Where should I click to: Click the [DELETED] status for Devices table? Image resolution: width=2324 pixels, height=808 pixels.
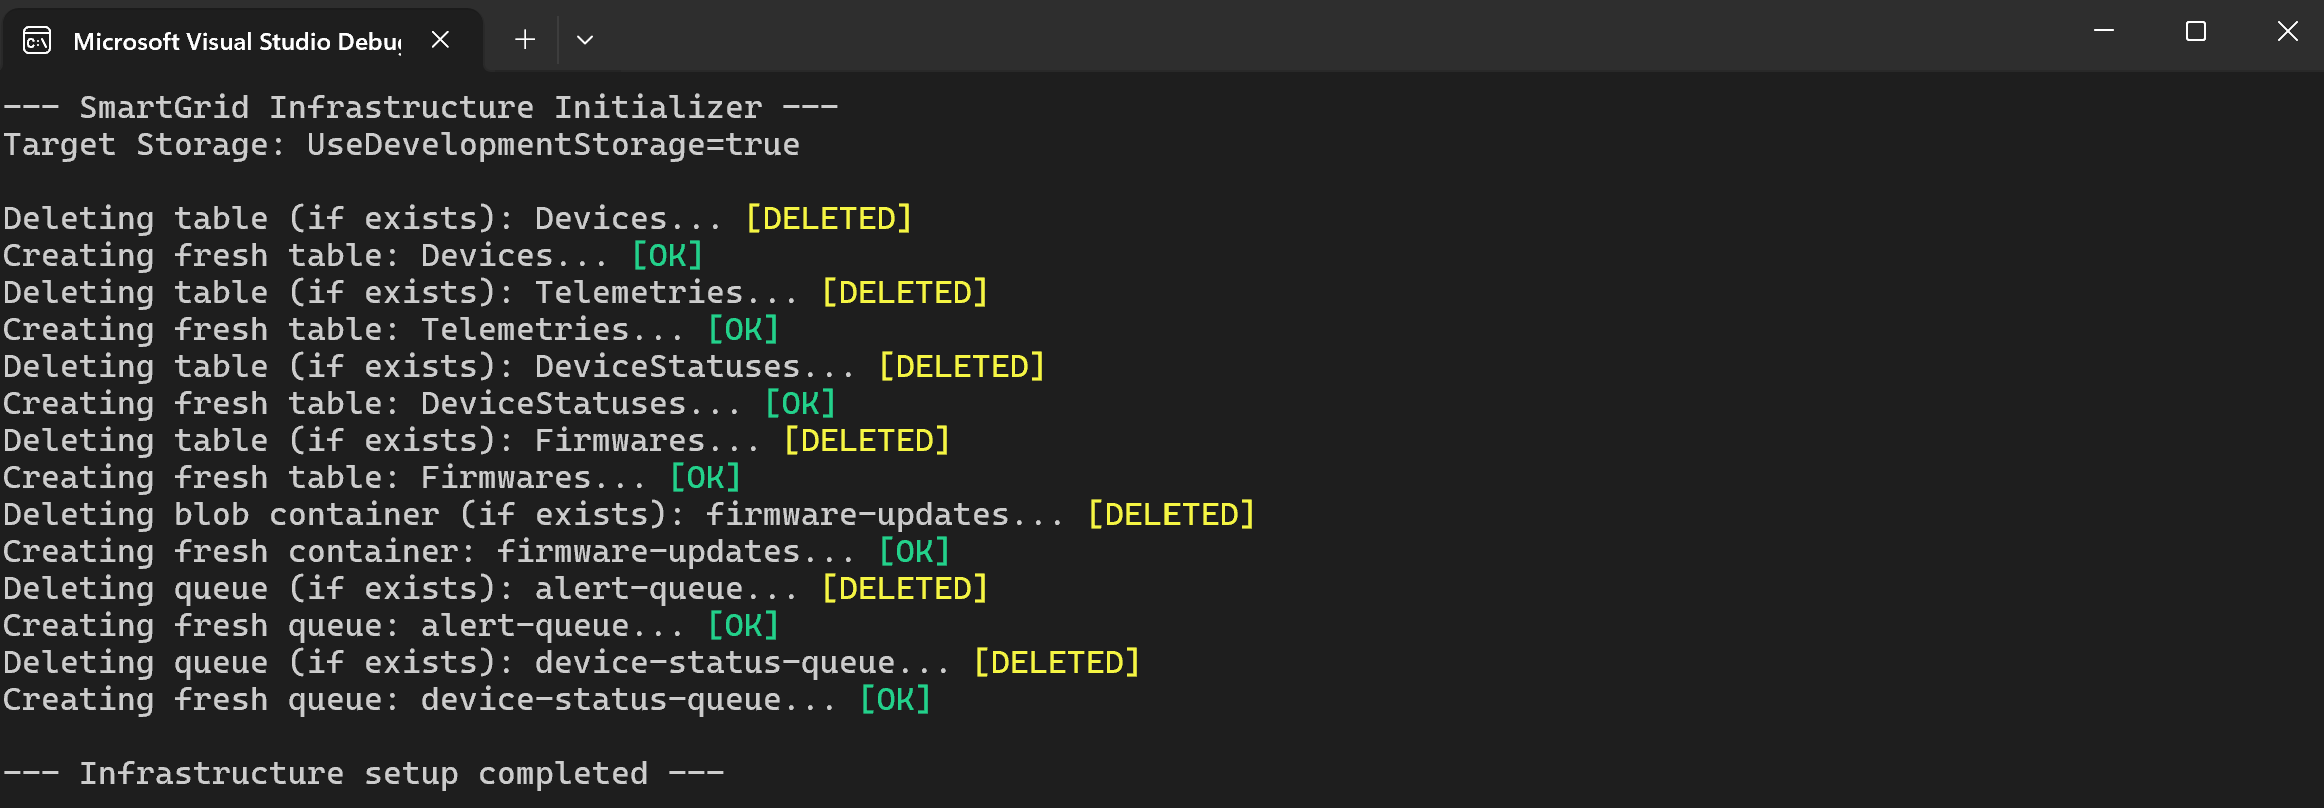coord(829,218)
